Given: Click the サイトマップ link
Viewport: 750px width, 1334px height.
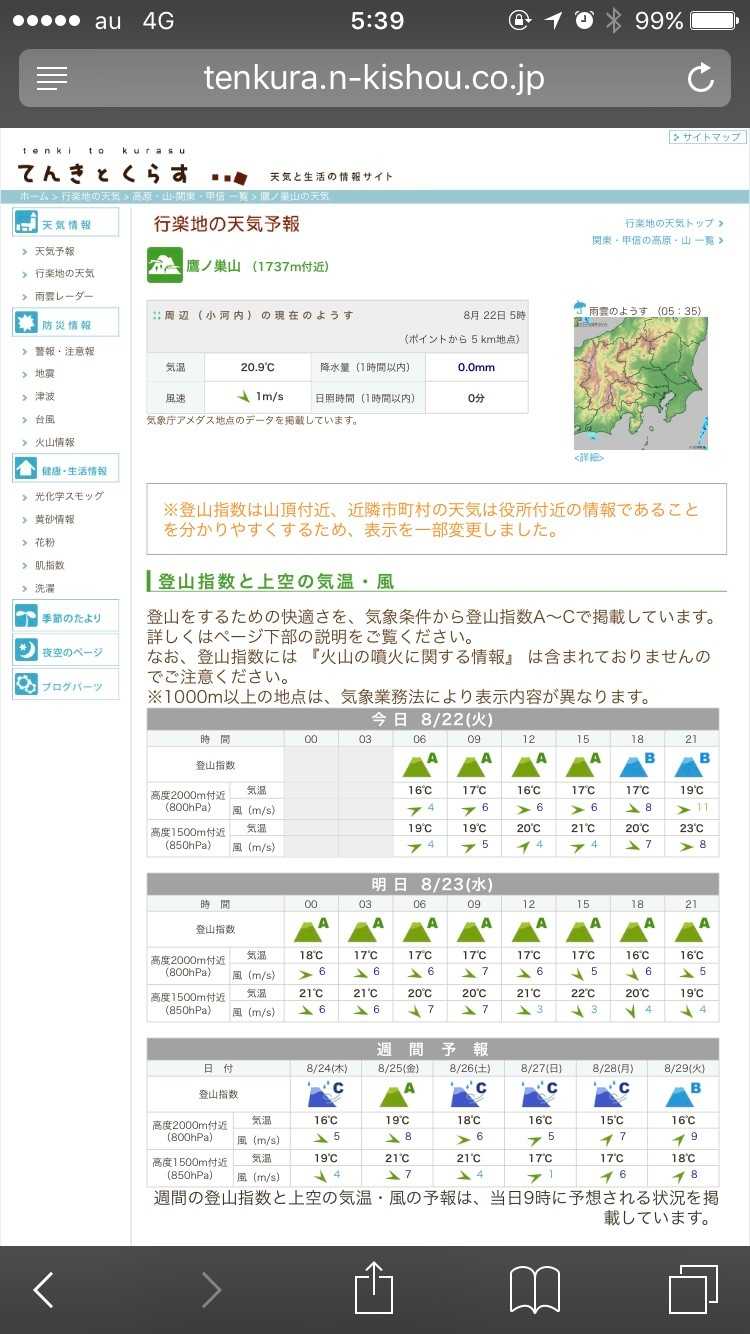Looking at the screenshot, I should click(708, 137).
